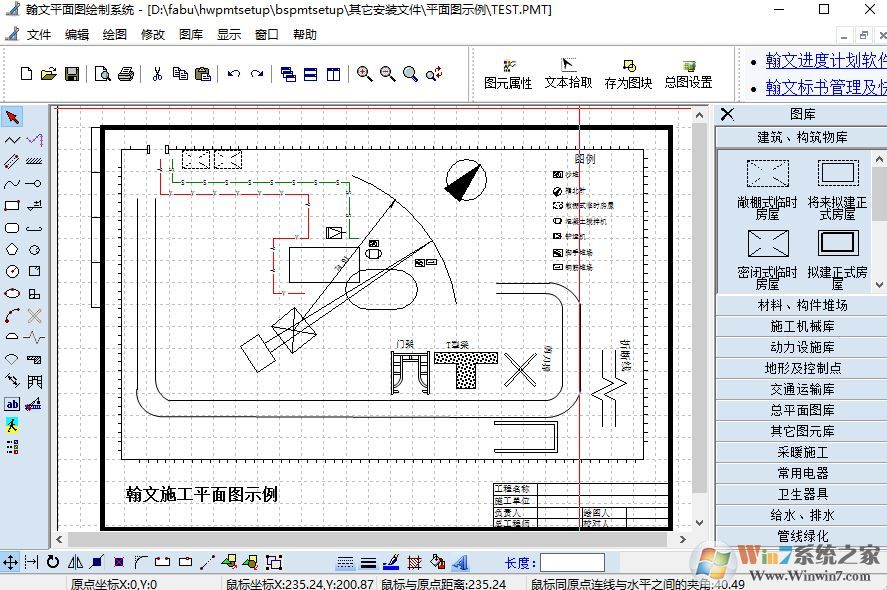
Task: Click the Zoom In magnifier icon
Action: (364, 74)
